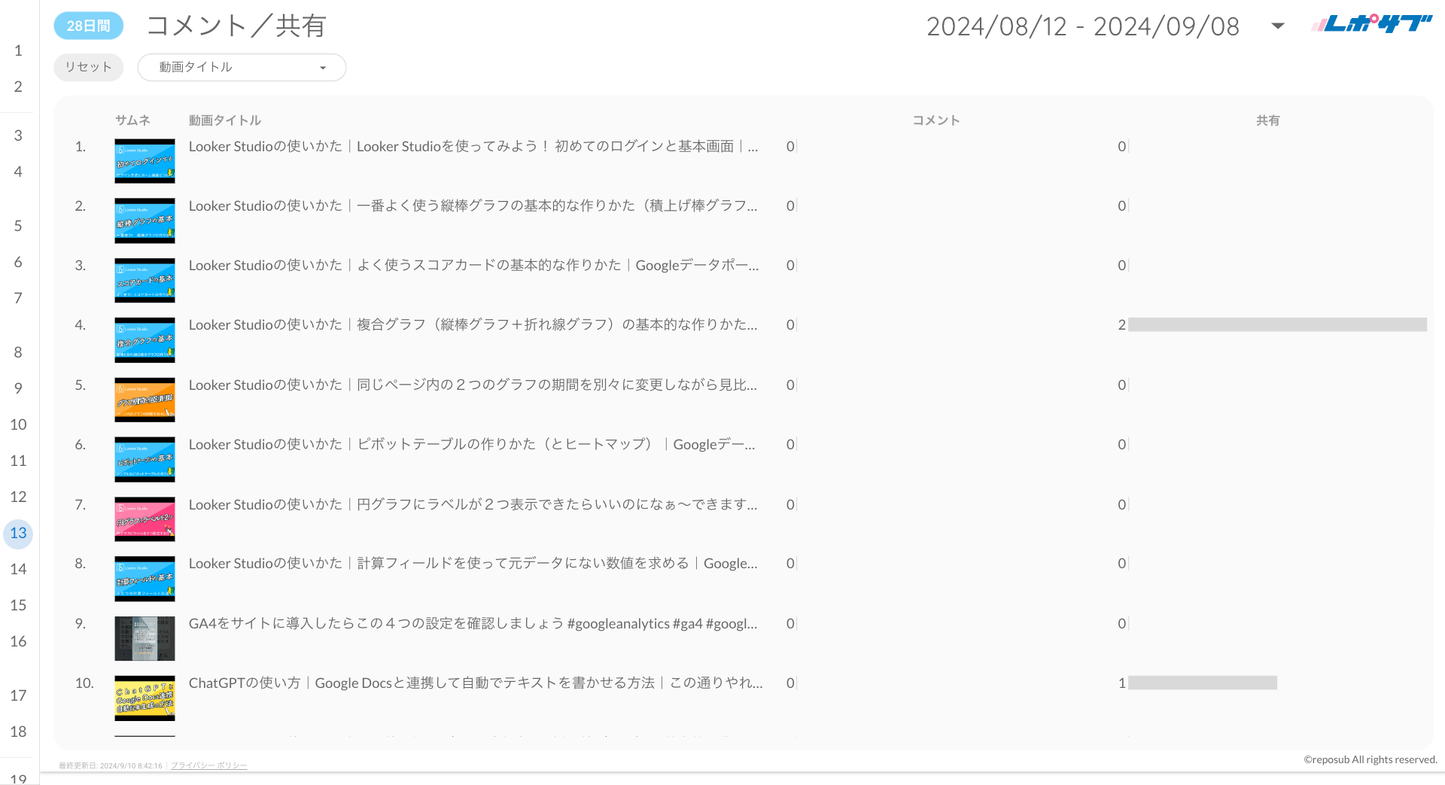Click the サムネ column header
Screen dimensions: 1445x785
pyautogui.click(x=132, y=120)
